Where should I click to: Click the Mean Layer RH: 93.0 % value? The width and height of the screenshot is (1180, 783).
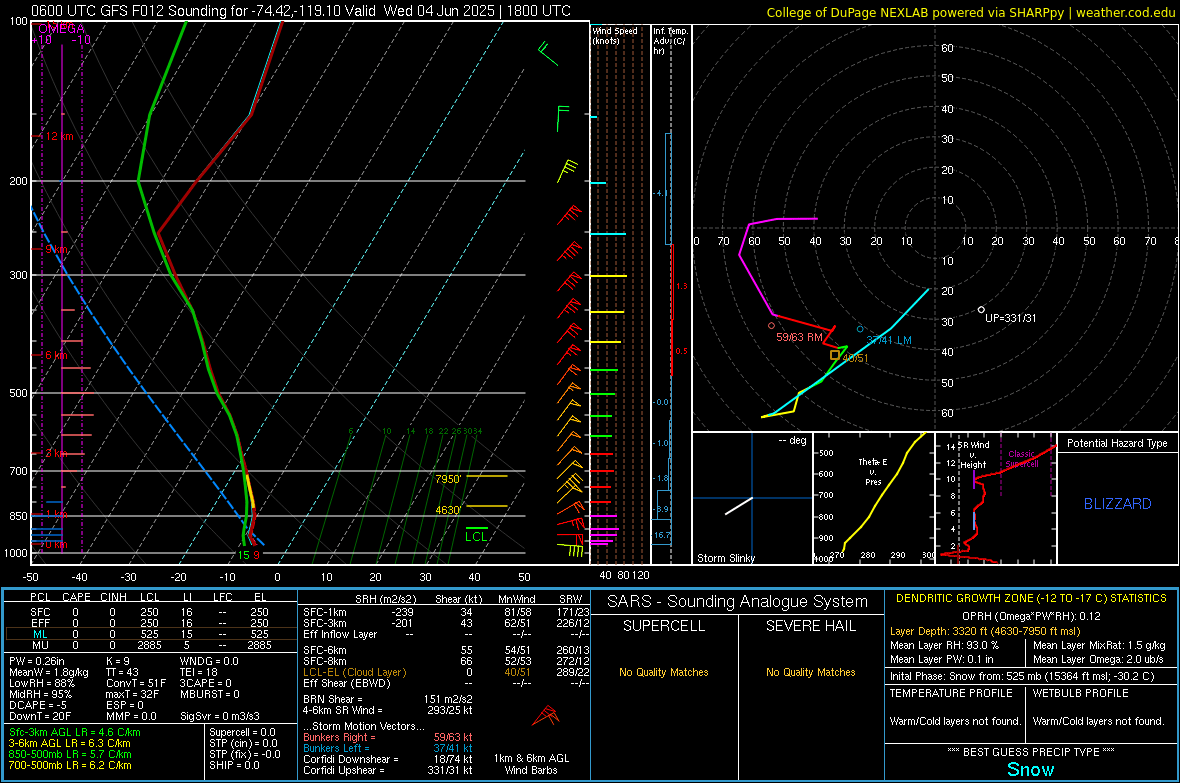point(944,645)
